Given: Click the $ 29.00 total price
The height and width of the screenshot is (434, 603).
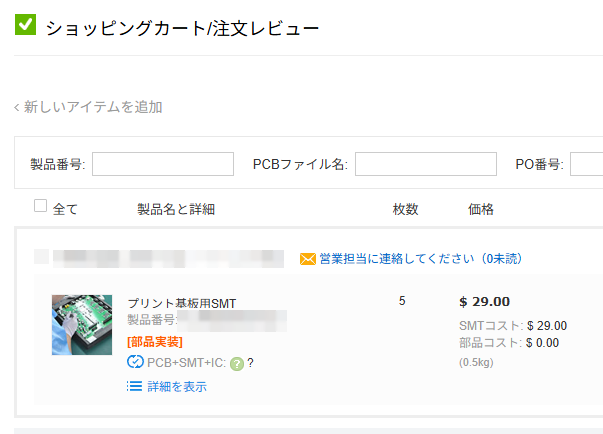Looking at the screenshot, I should pyautogui.click(x=484, y=302).
